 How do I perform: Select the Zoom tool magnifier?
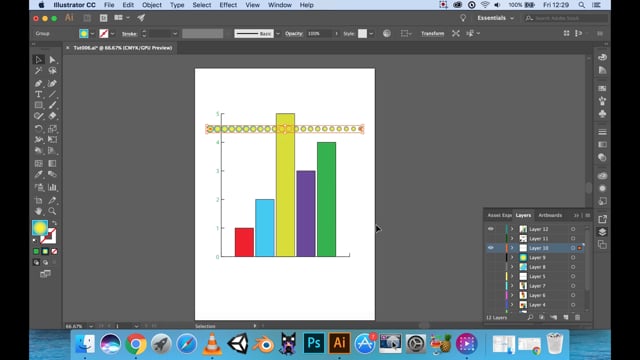pyautogui.click(x=52, y=211)
